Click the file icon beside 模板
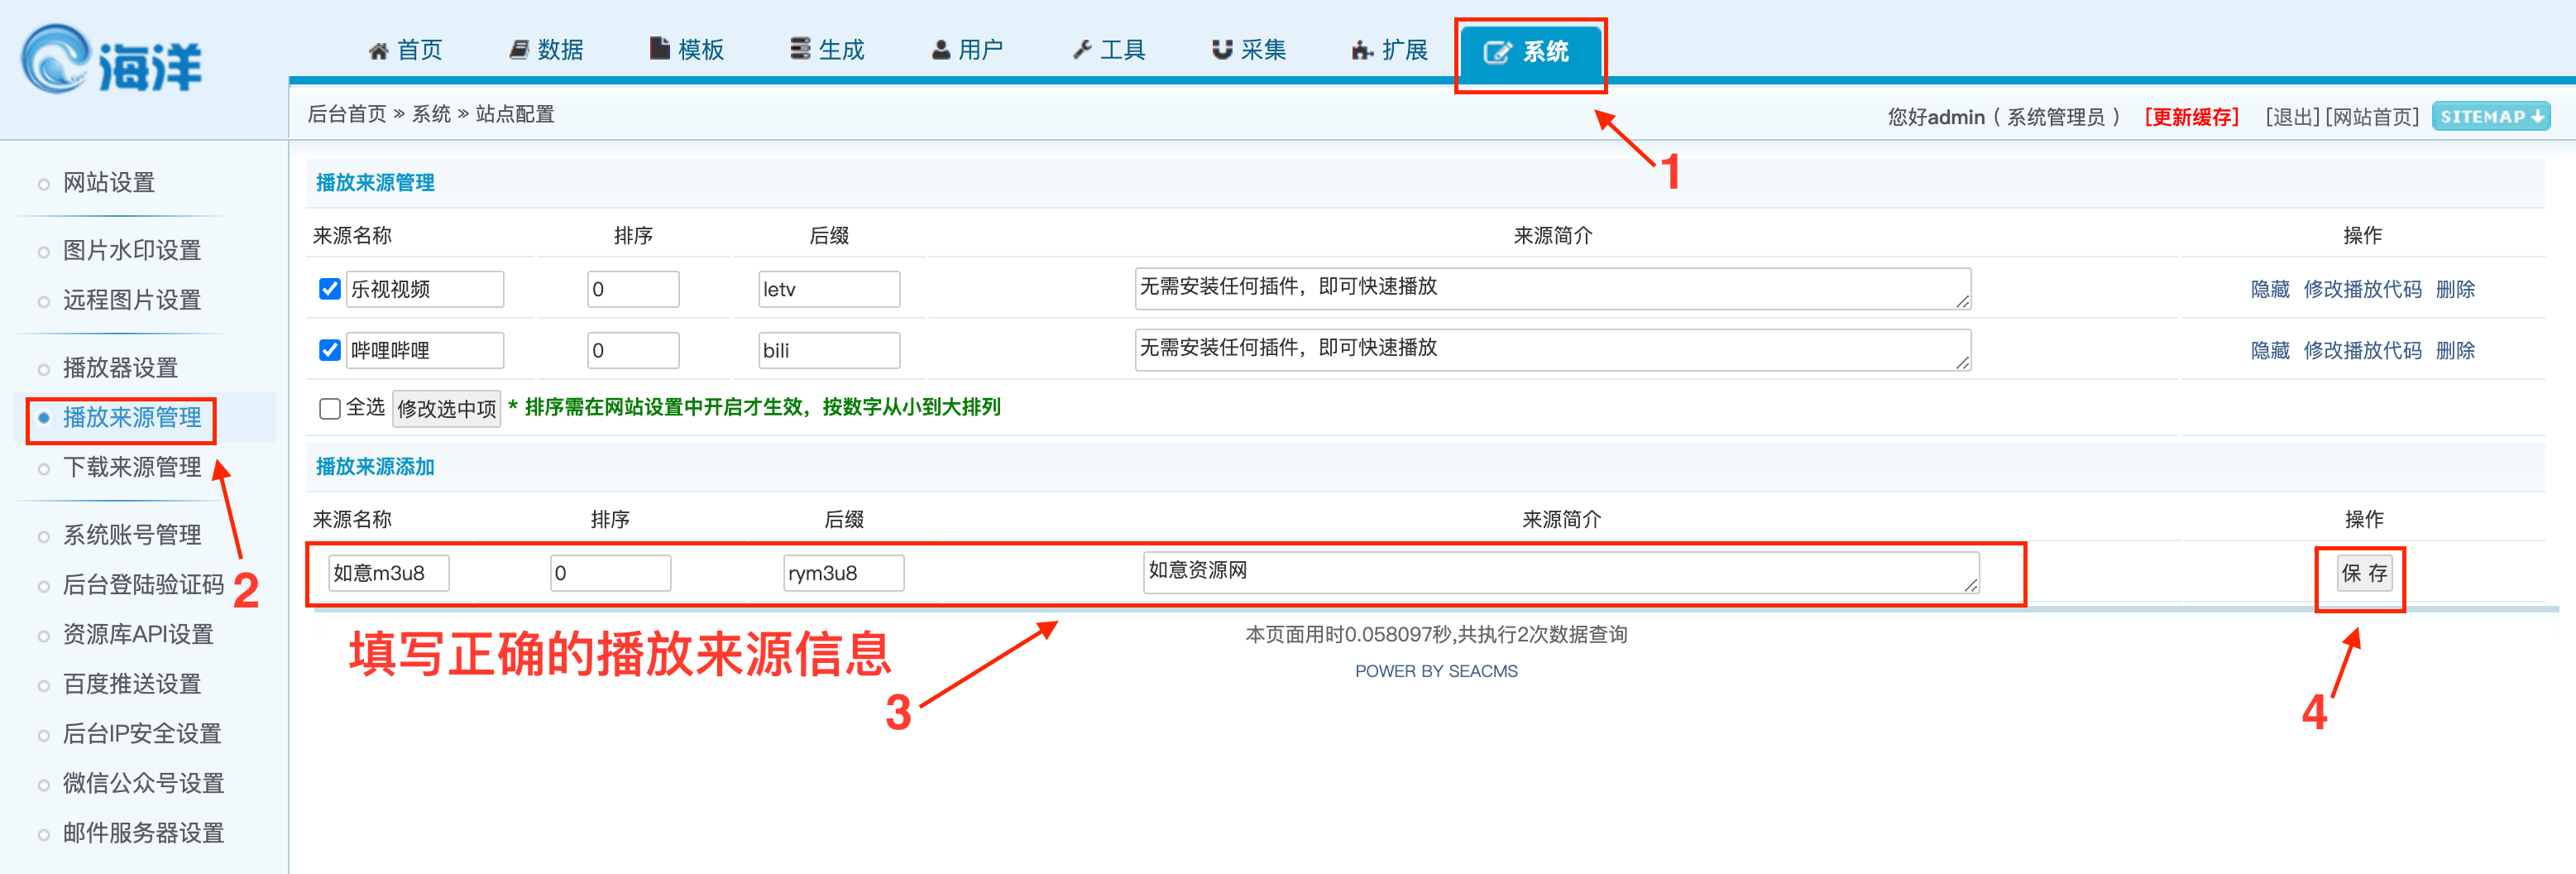Screen dimensions: 2576x874 click(x=659, y=49)
